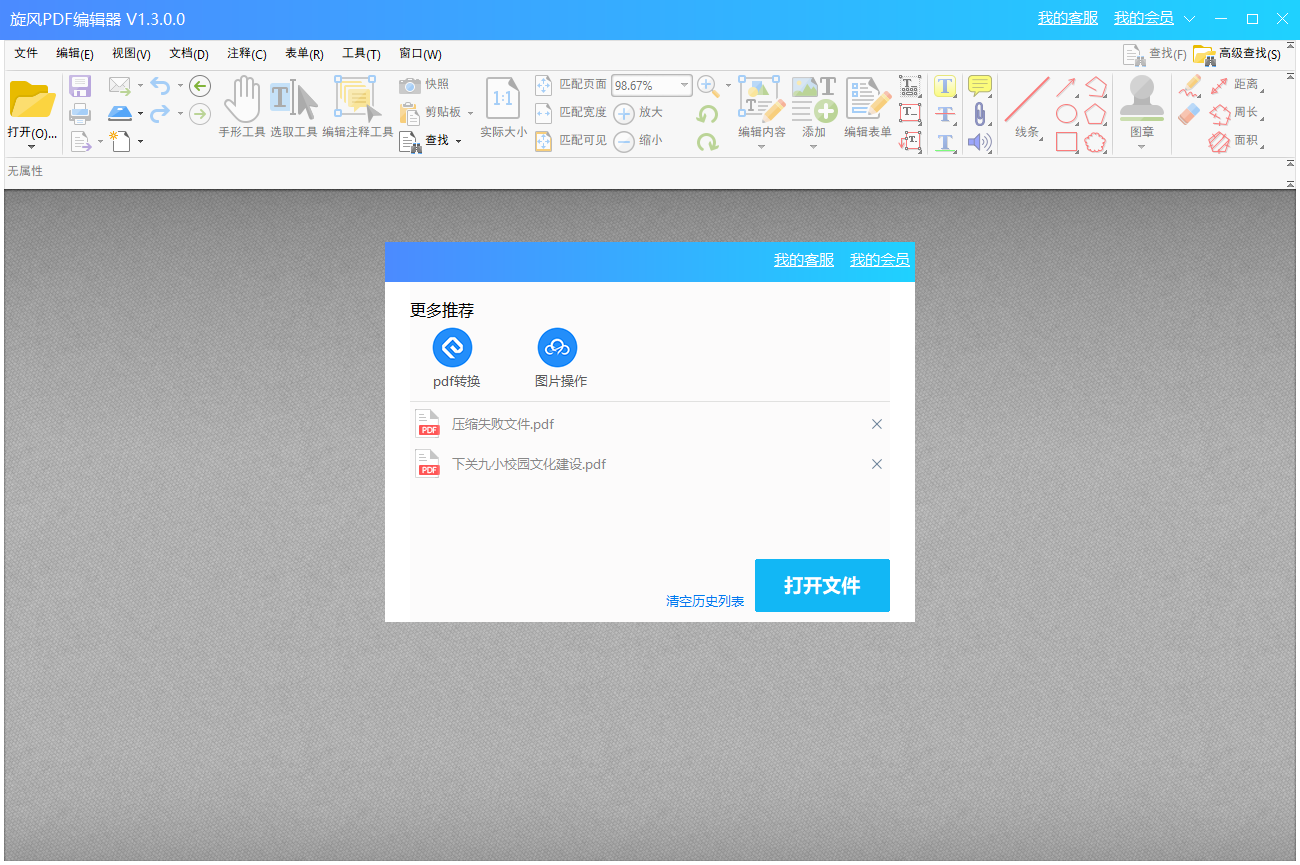The image size is (1300, 865).
Task: Open recent file 下关九小校园文化建设.pdf
Action: tap(528, 464)
